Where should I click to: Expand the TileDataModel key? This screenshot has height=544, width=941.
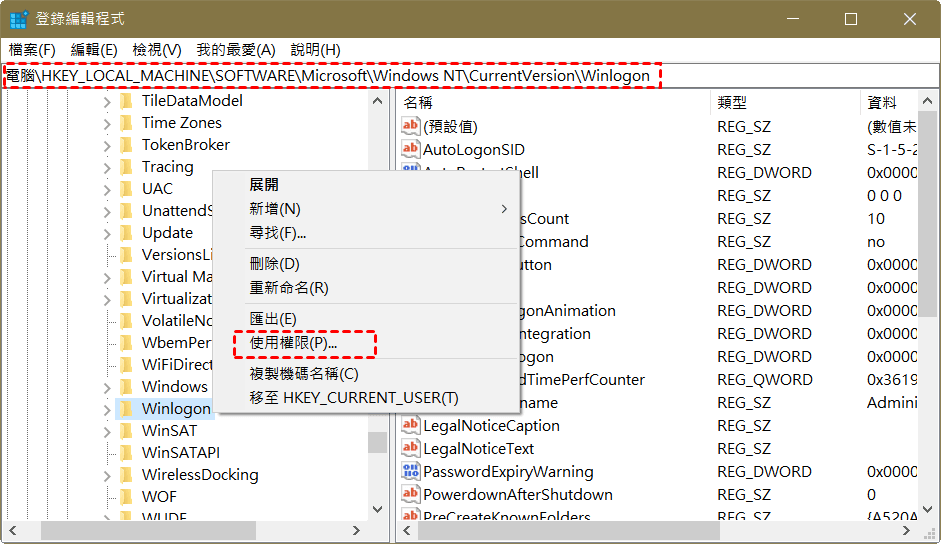pos(107,102)
